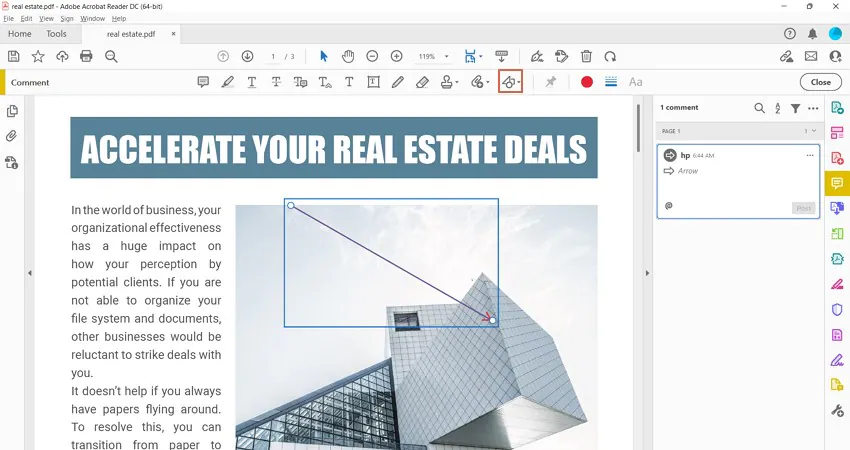Zoom in with the plus icon

click(396, 56)
